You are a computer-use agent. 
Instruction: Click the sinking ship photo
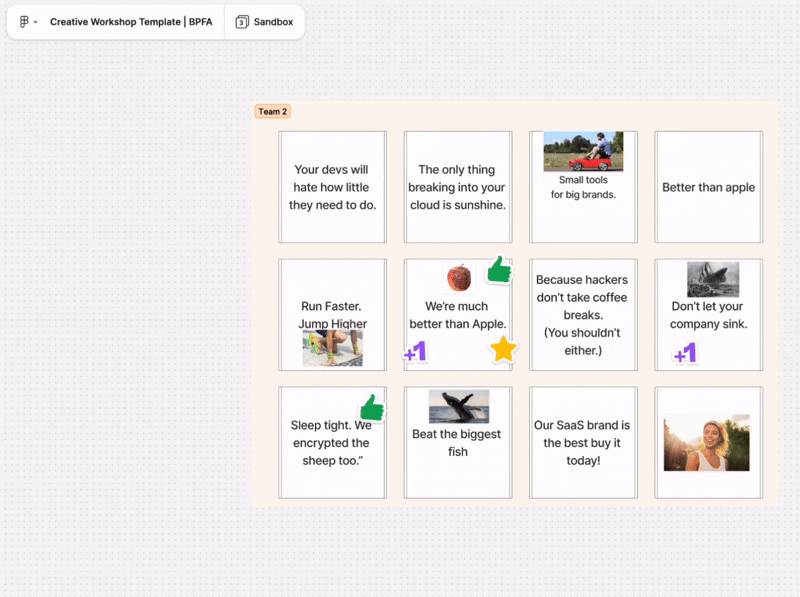click(x=713, y=279)
